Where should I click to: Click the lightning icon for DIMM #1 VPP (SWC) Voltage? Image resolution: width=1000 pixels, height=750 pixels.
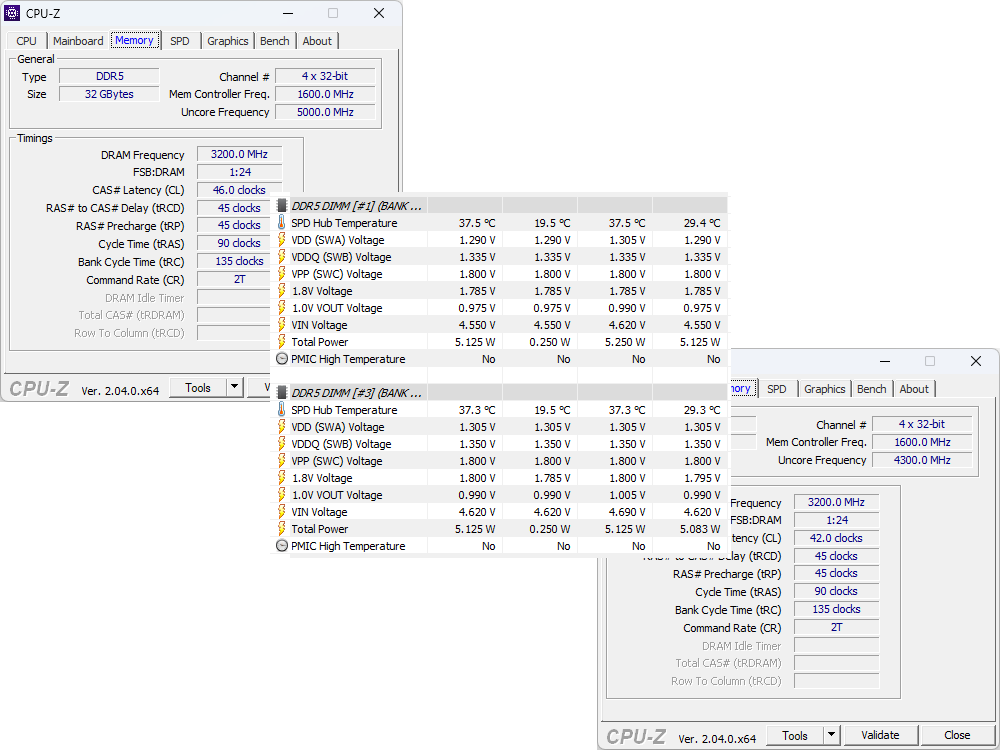pyautogui.click(x=282, y=274)
